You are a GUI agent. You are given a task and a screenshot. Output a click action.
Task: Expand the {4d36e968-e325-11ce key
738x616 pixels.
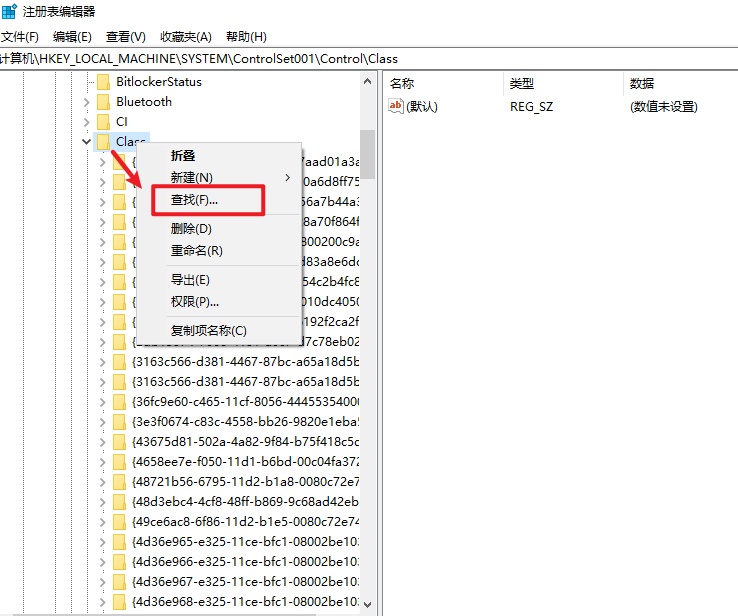[x=103, y=602]
